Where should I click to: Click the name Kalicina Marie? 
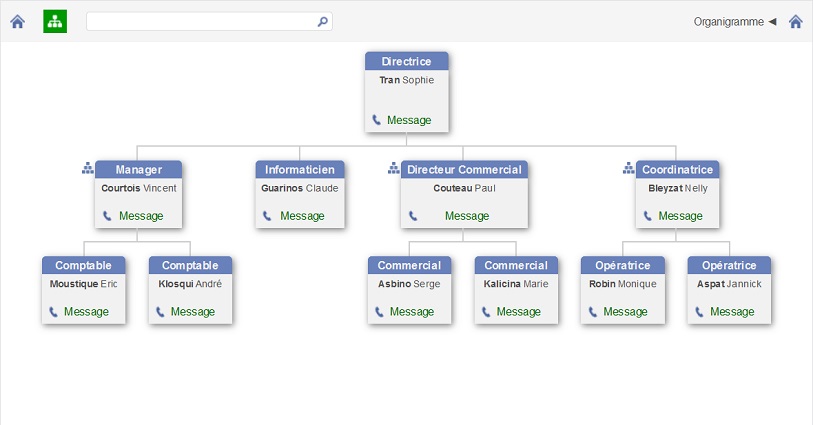click(516, 284)
